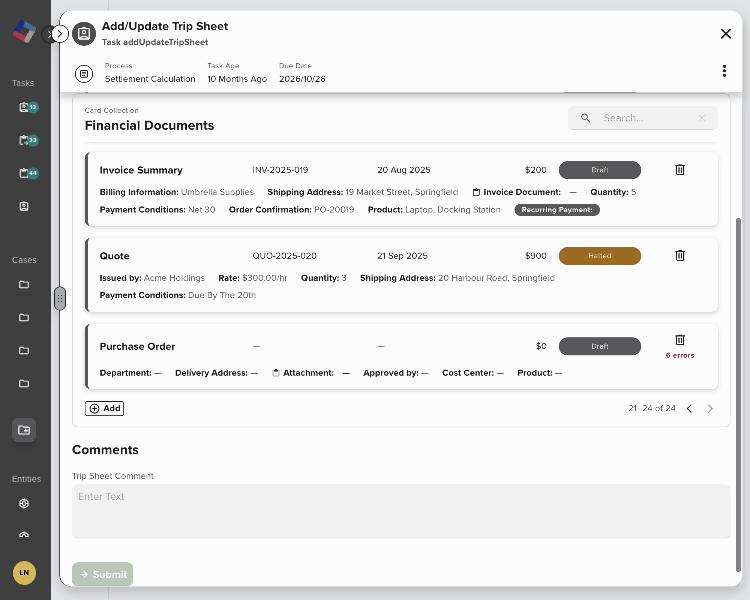Open the second Entities icon

click(24, 534)
